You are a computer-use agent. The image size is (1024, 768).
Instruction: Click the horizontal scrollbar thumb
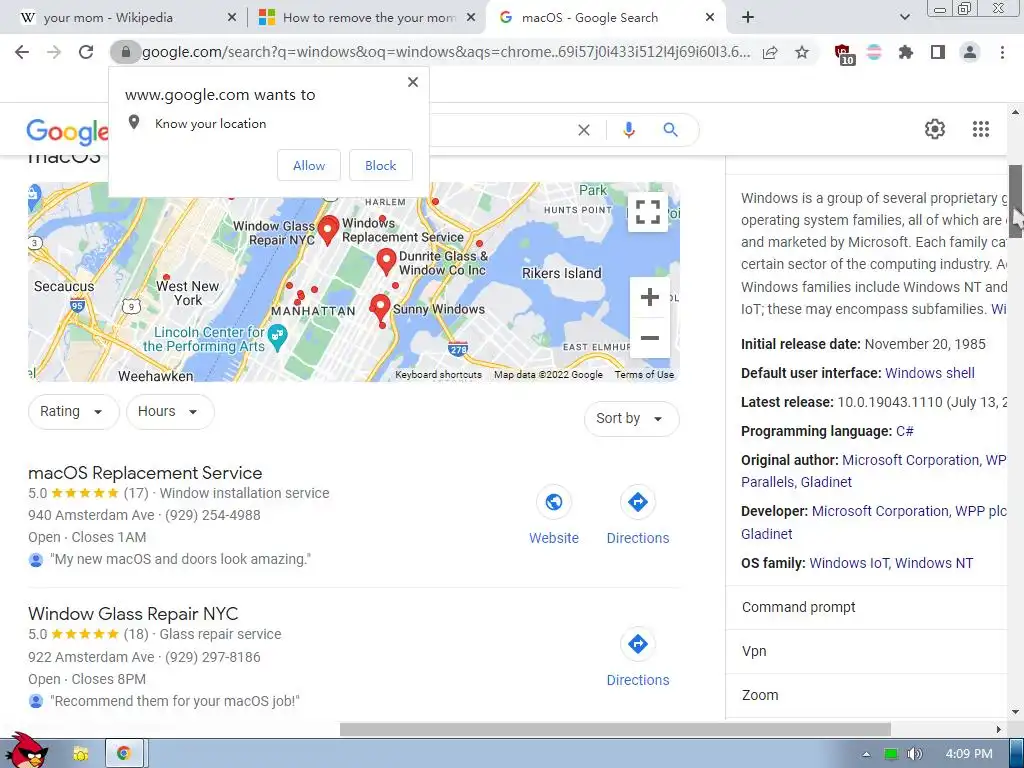tap(615, 729)
